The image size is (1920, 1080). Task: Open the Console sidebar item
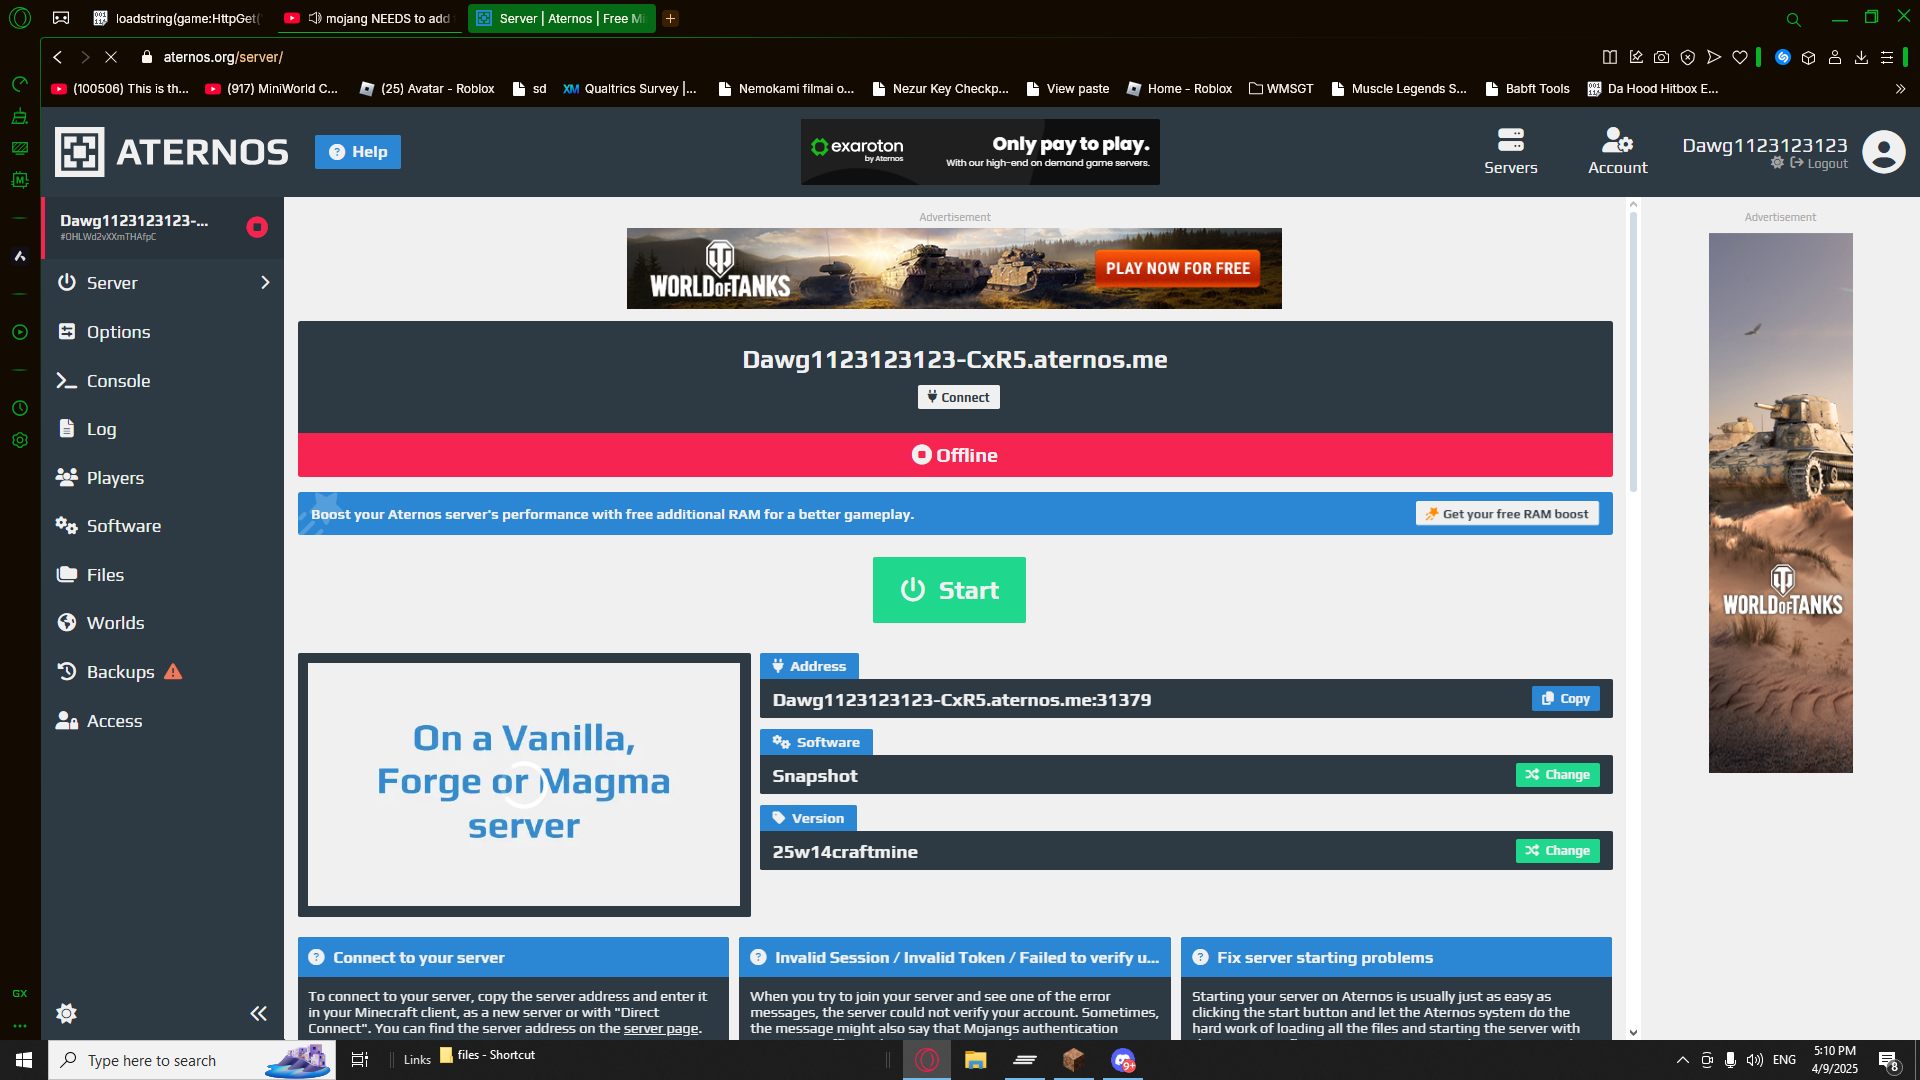click(163, 381)
